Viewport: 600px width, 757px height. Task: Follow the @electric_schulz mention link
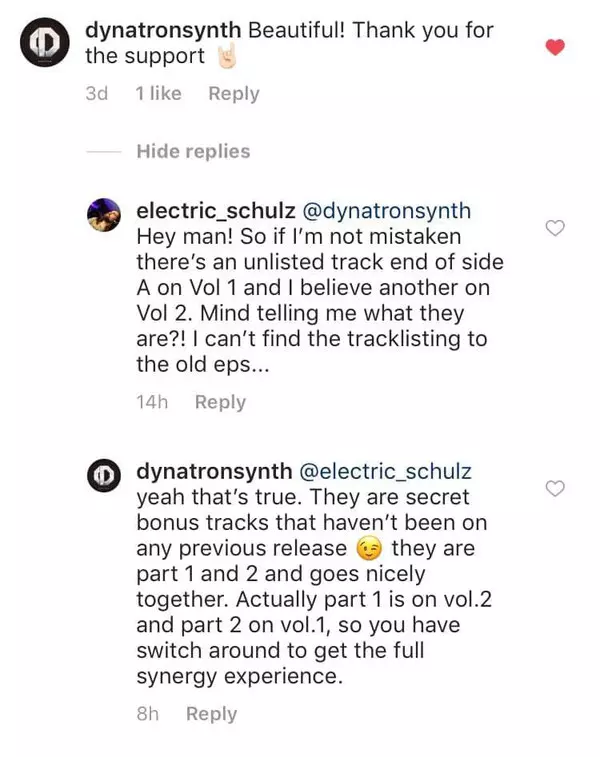(386, 471)
